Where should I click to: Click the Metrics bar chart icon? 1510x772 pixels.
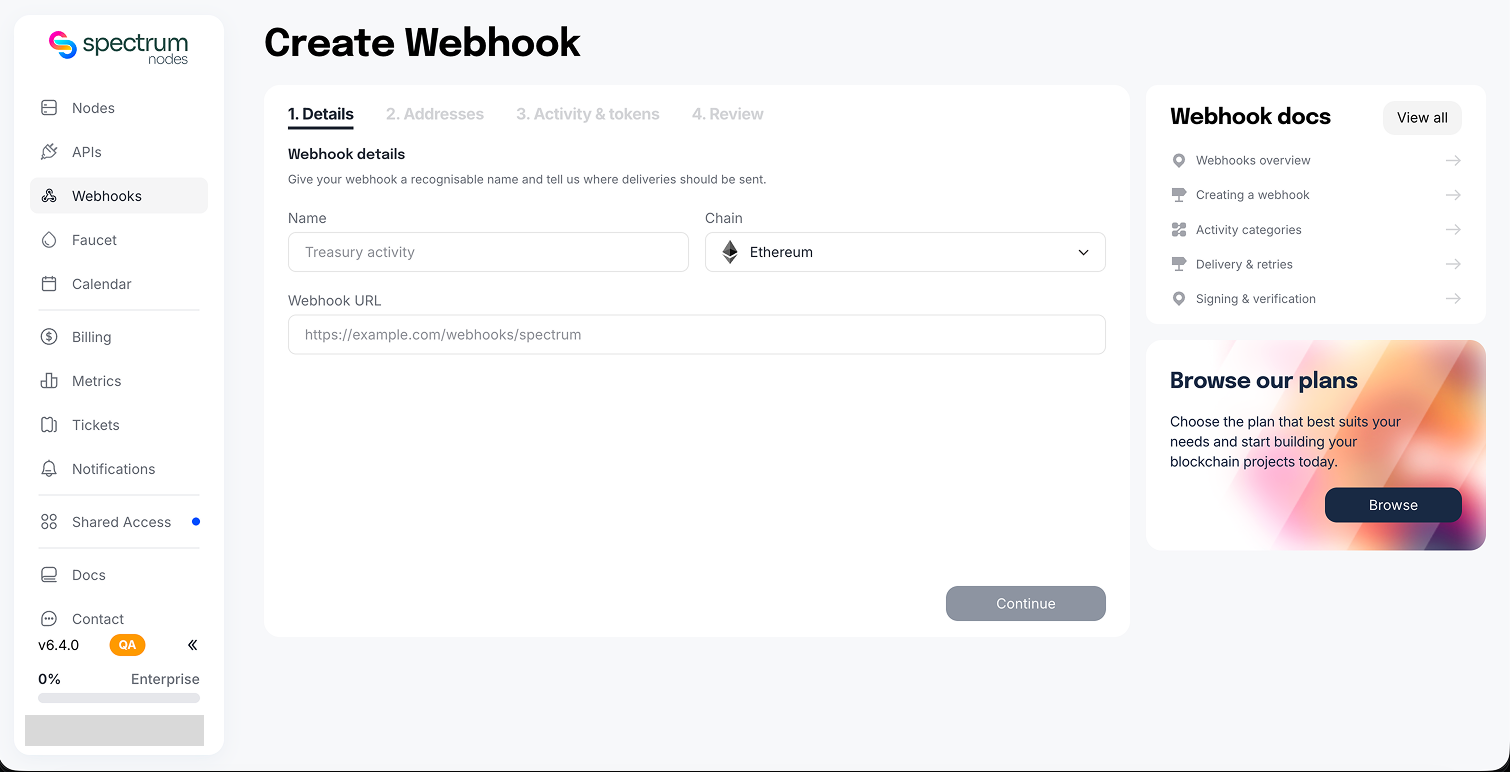click(49, 381)
